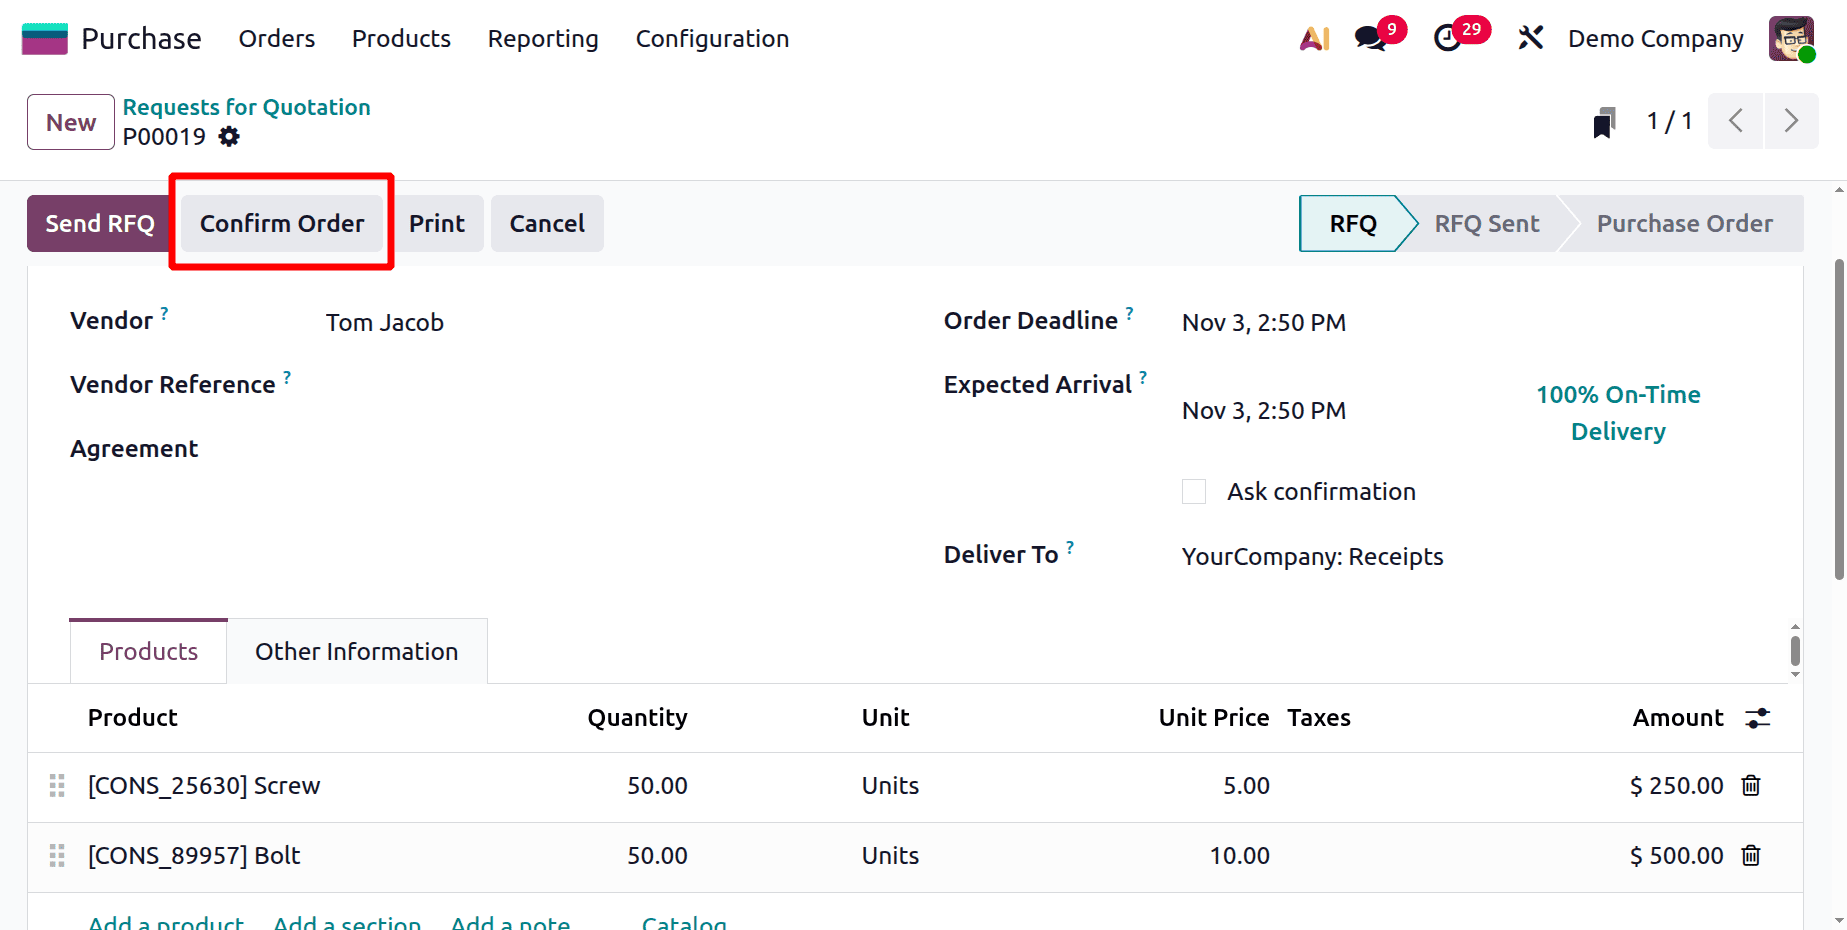
Task: Open the messages bubble with 9 notifications
Action: tap(1369, 38)
